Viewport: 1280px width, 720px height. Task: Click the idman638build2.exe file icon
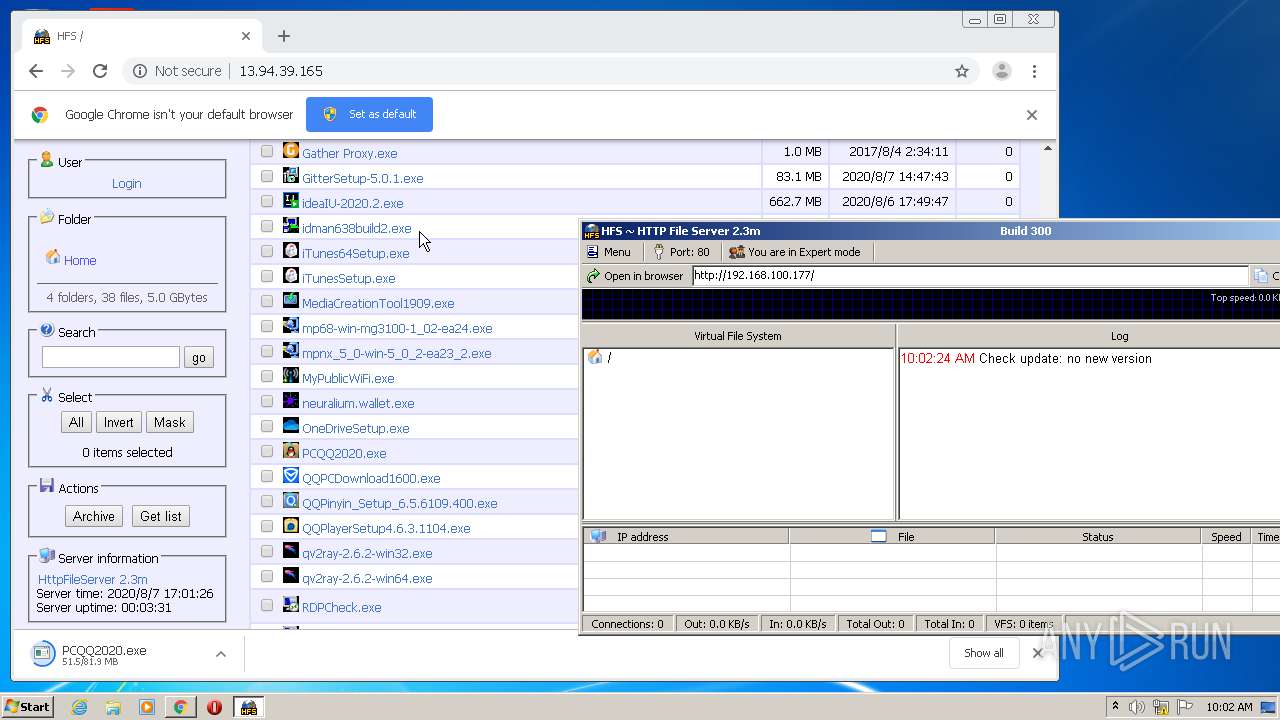coord(291,226)
